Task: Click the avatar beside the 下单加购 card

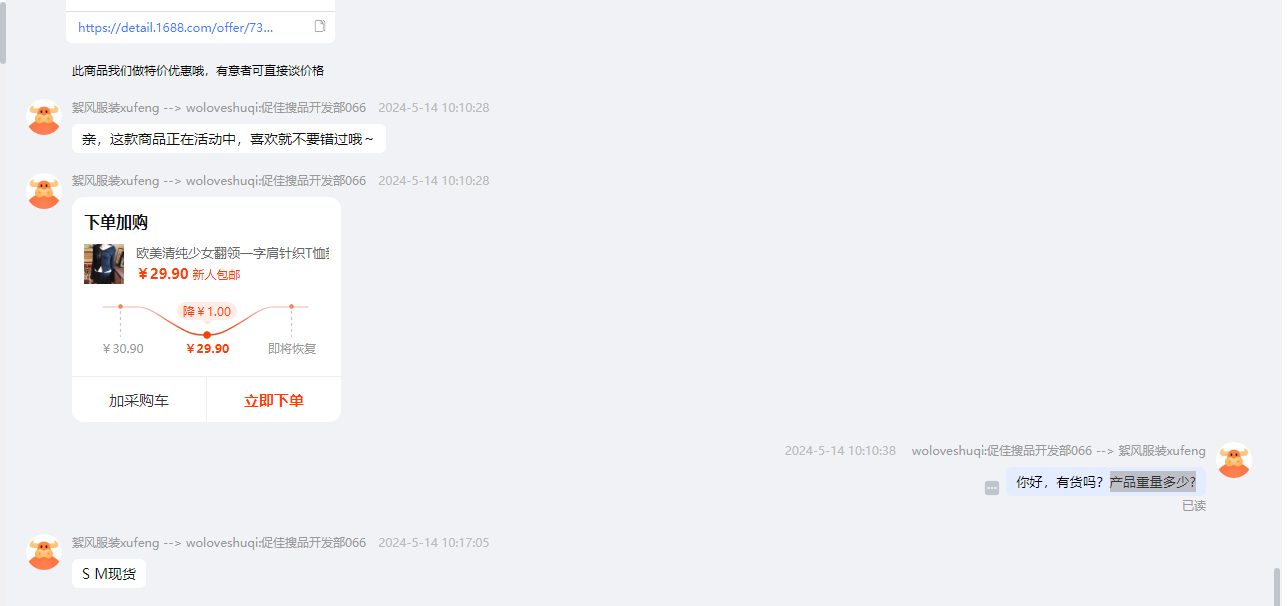Action: click(x=44, y=191)
